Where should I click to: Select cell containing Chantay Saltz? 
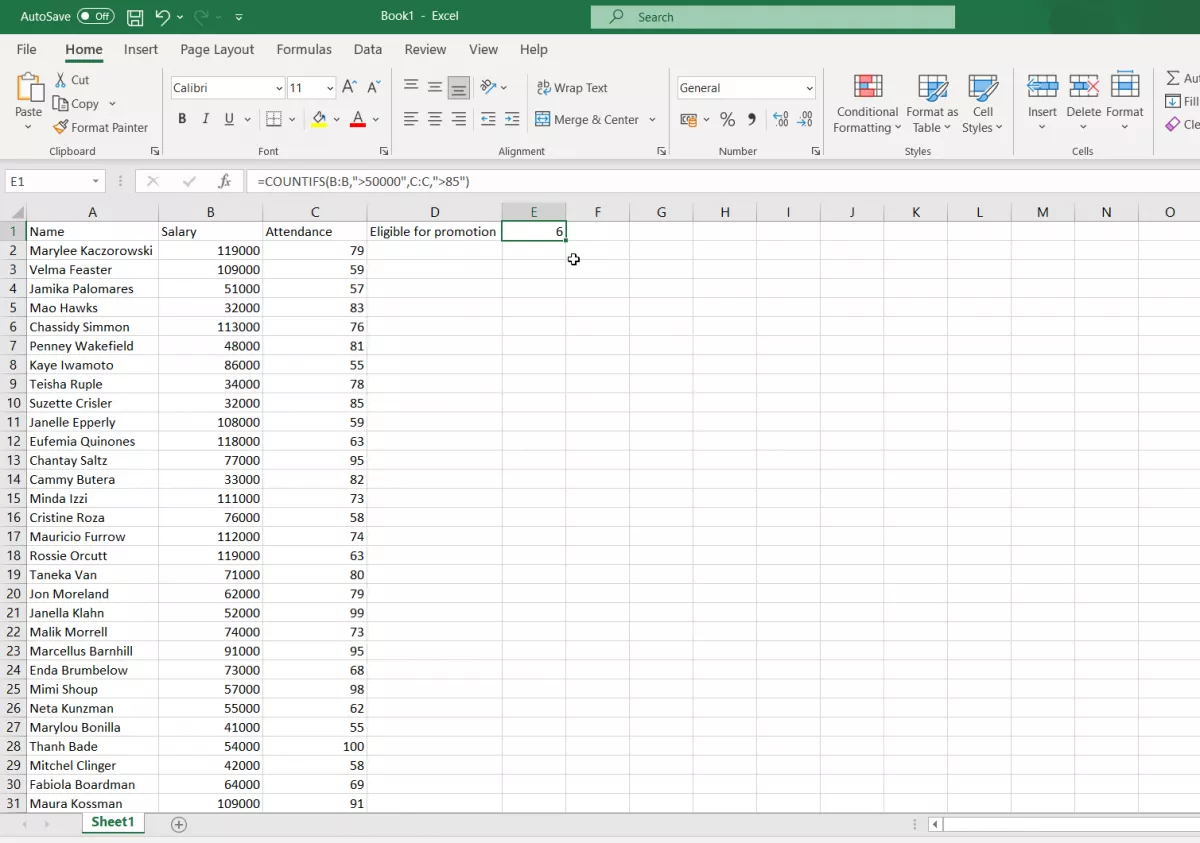pos(92,460)
